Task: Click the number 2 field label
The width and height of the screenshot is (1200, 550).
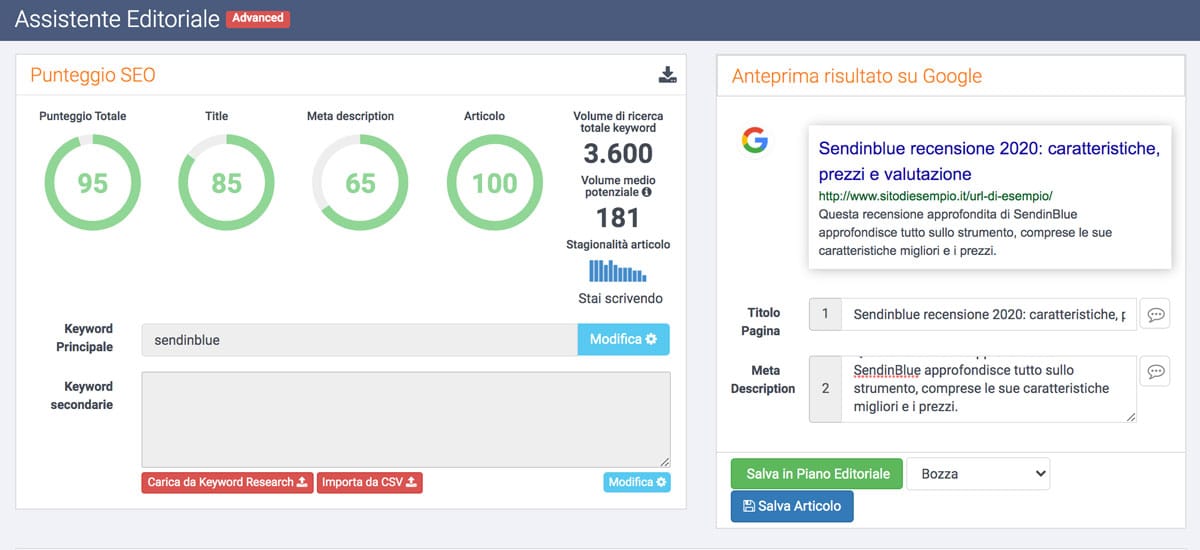Action: pos(825,389)
